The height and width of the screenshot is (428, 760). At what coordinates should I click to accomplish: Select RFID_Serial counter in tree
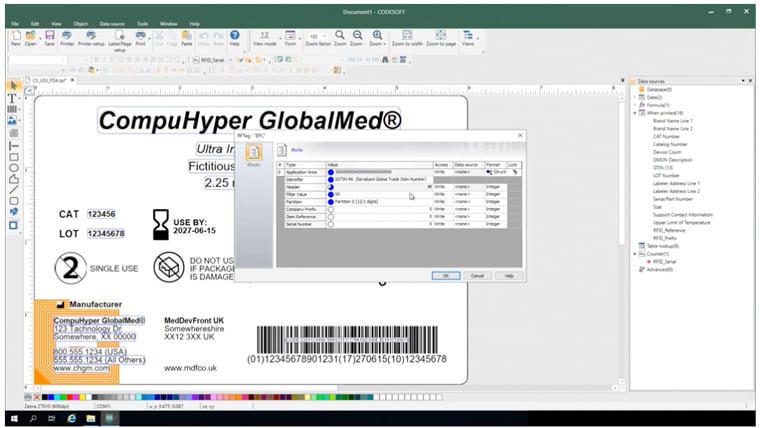tap(667, 261)
